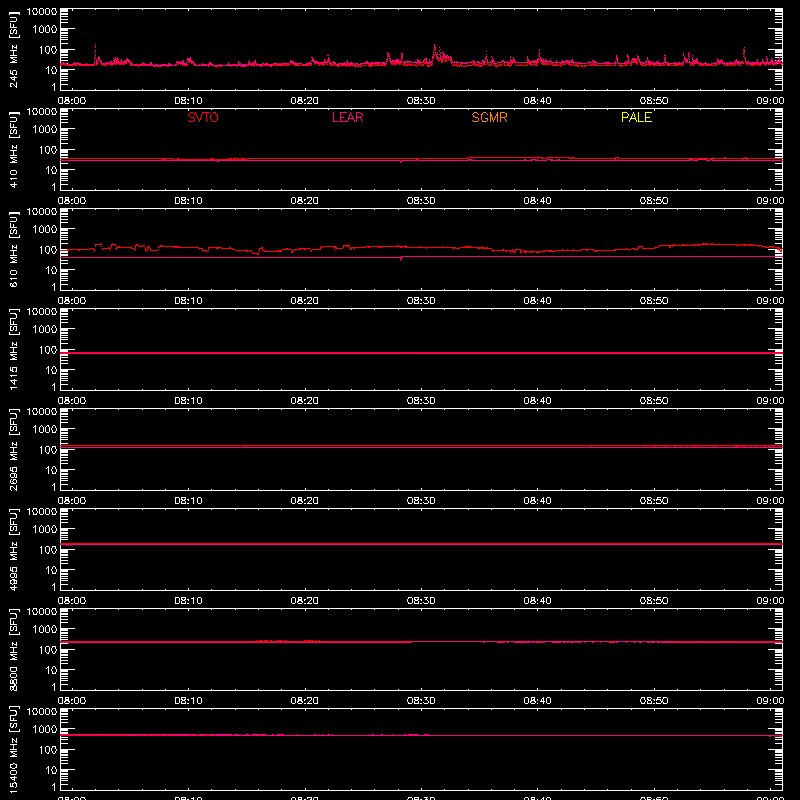The image size is (800, 800).
Task: Click the LEAR legend label
Action: (x=347, y=117)
